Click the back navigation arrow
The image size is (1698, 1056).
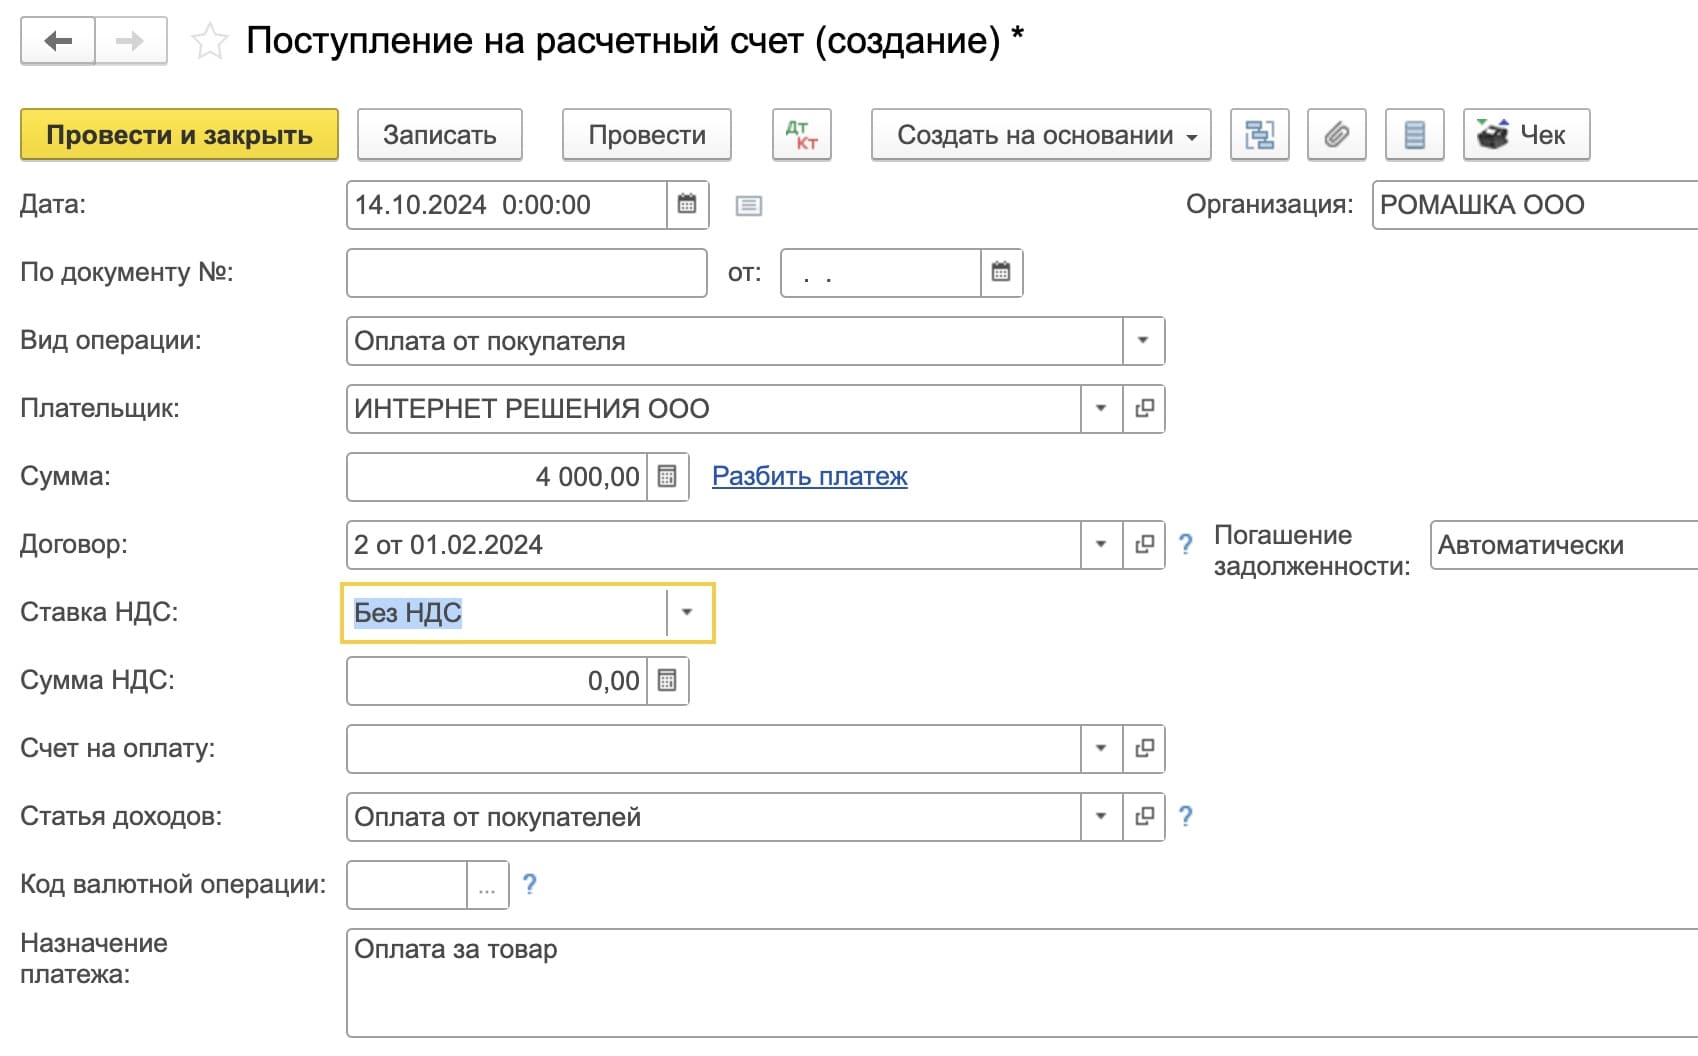58,41
